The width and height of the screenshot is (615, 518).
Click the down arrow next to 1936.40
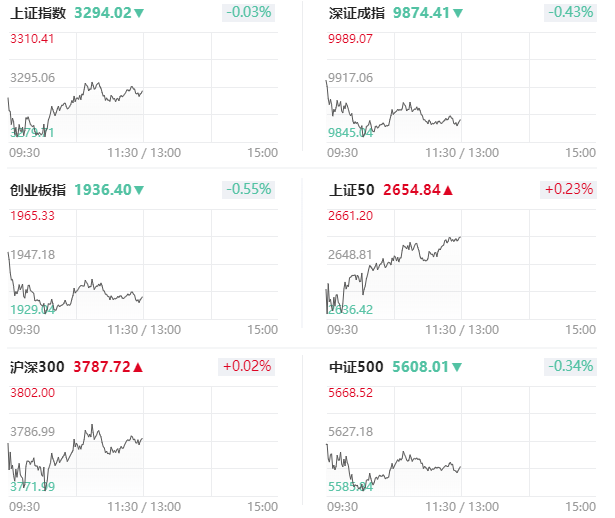[139, 191]
